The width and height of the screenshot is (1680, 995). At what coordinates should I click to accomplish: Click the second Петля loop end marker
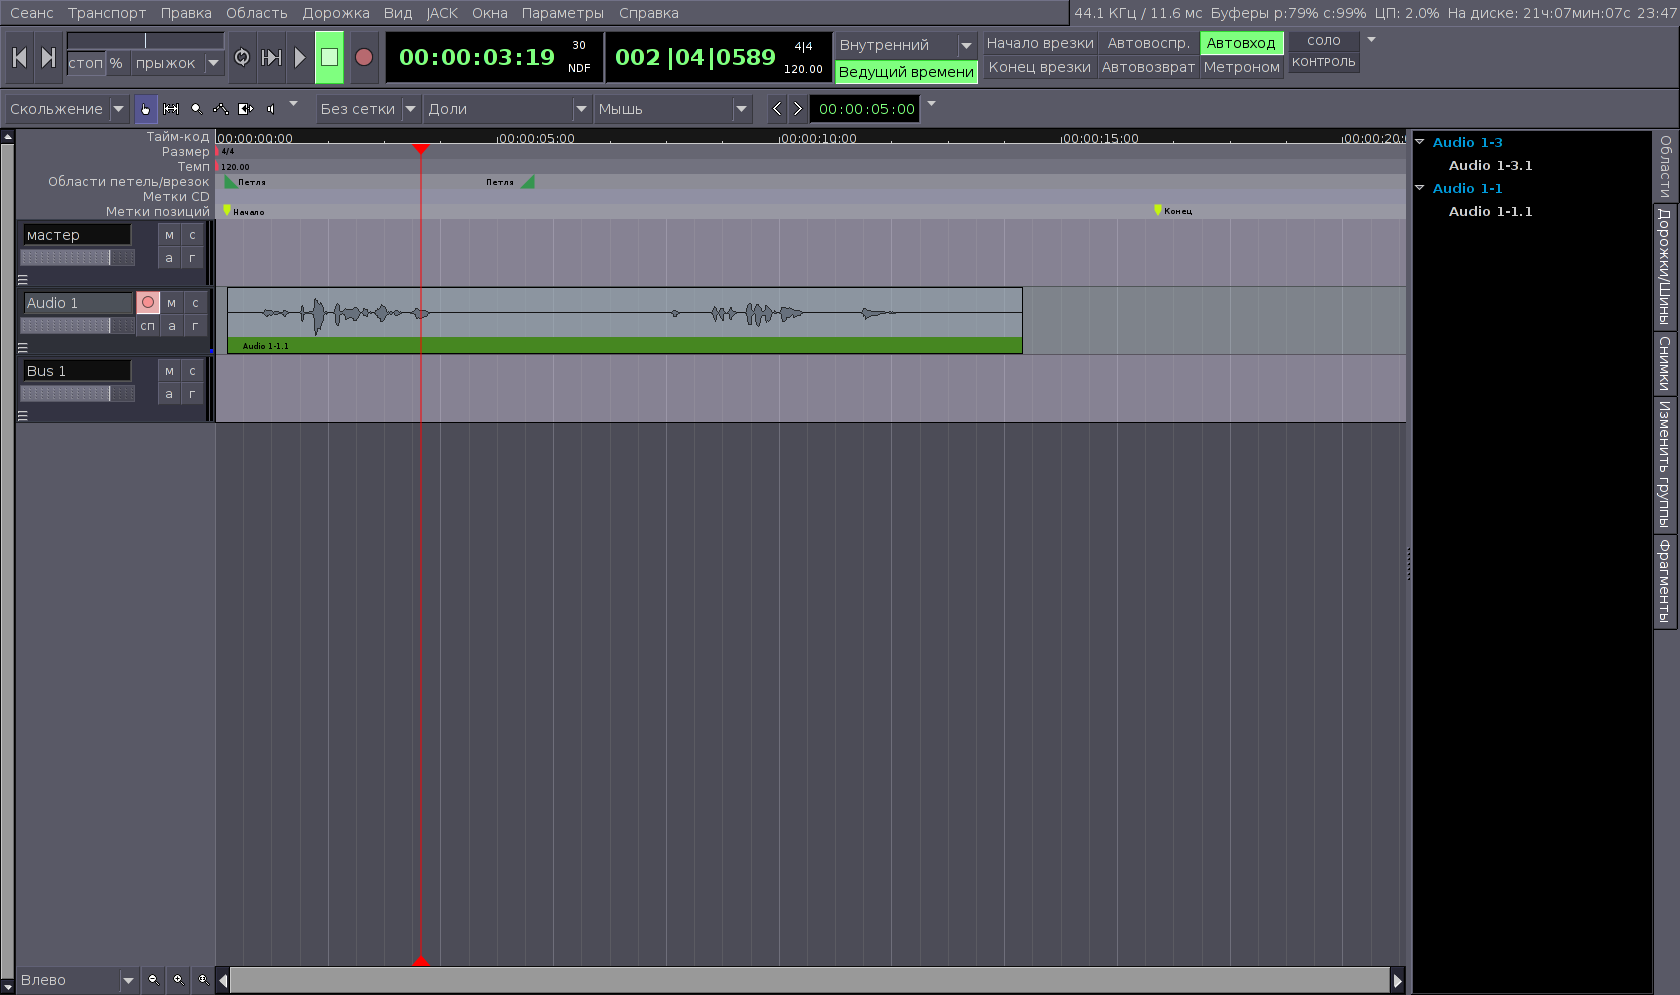coord(528,182)
